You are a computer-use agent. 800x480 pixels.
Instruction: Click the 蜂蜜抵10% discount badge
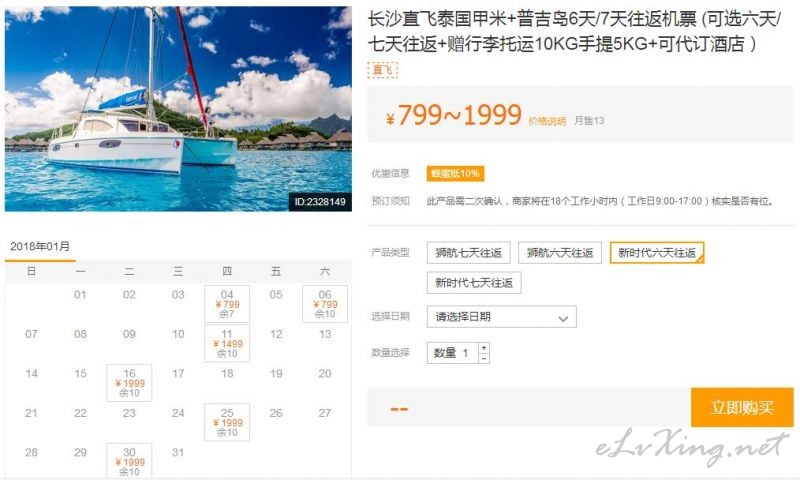455,173
